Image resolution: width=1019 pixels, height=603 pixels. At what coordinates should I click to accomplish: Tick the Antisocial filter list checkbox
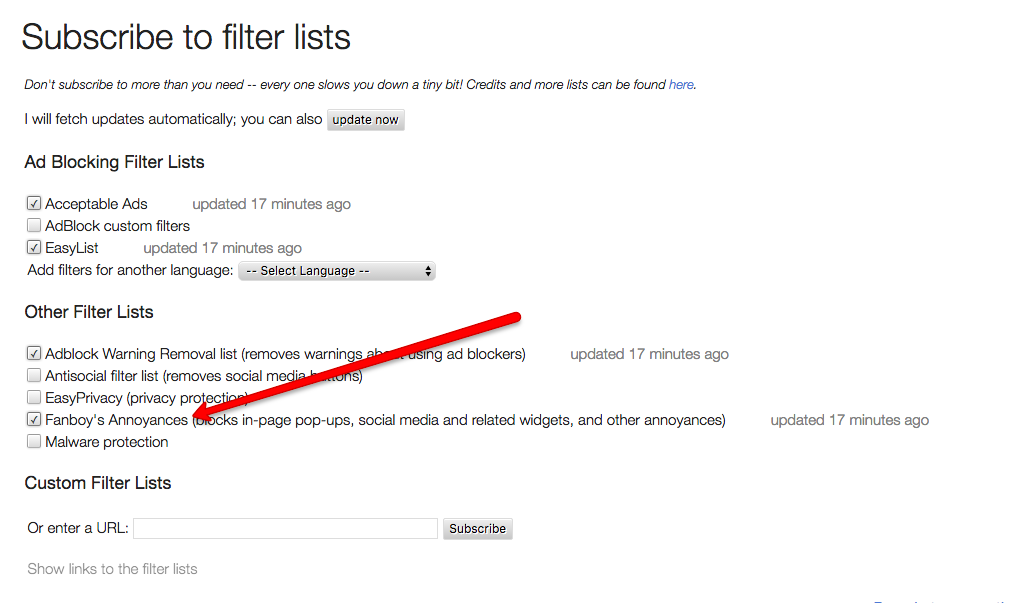click(x=34, y=376)
